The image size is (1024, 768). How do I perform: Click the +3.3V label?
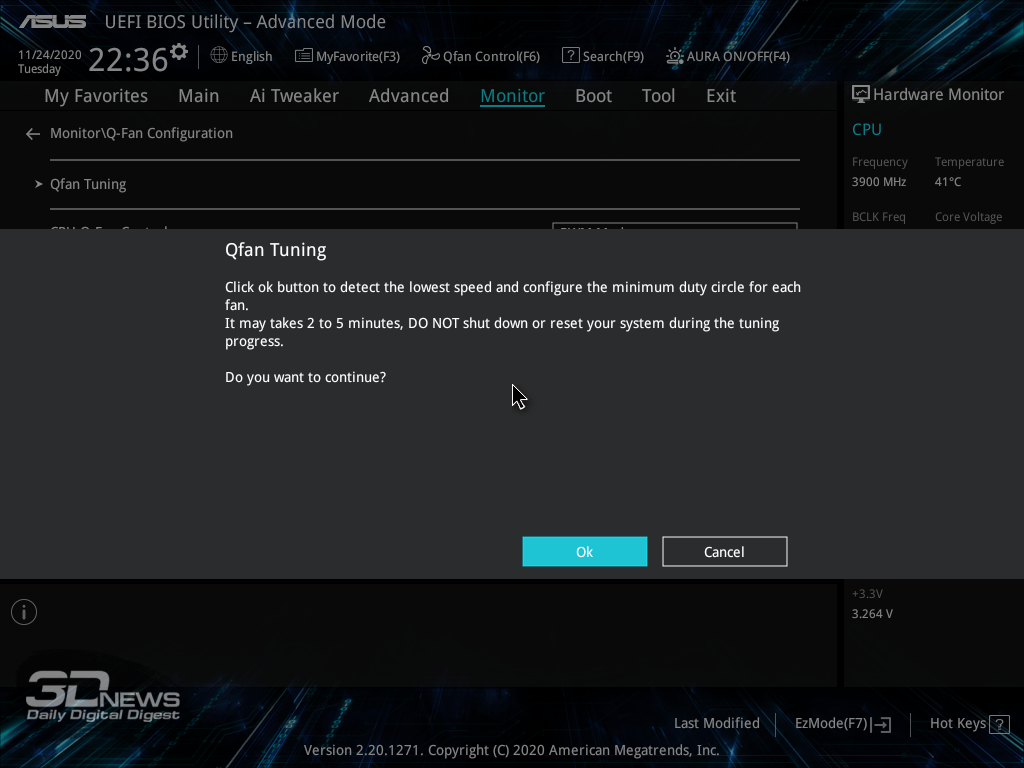[867, 594]
